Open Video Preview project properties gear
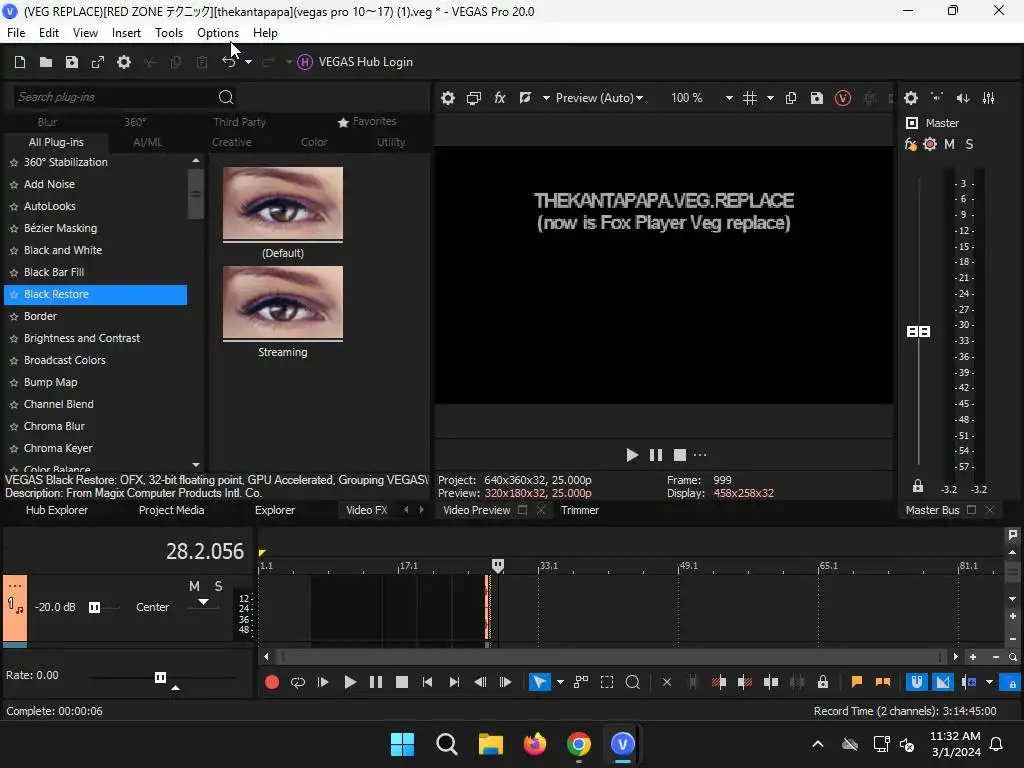 pyautogui.click(x=447, y=98)
